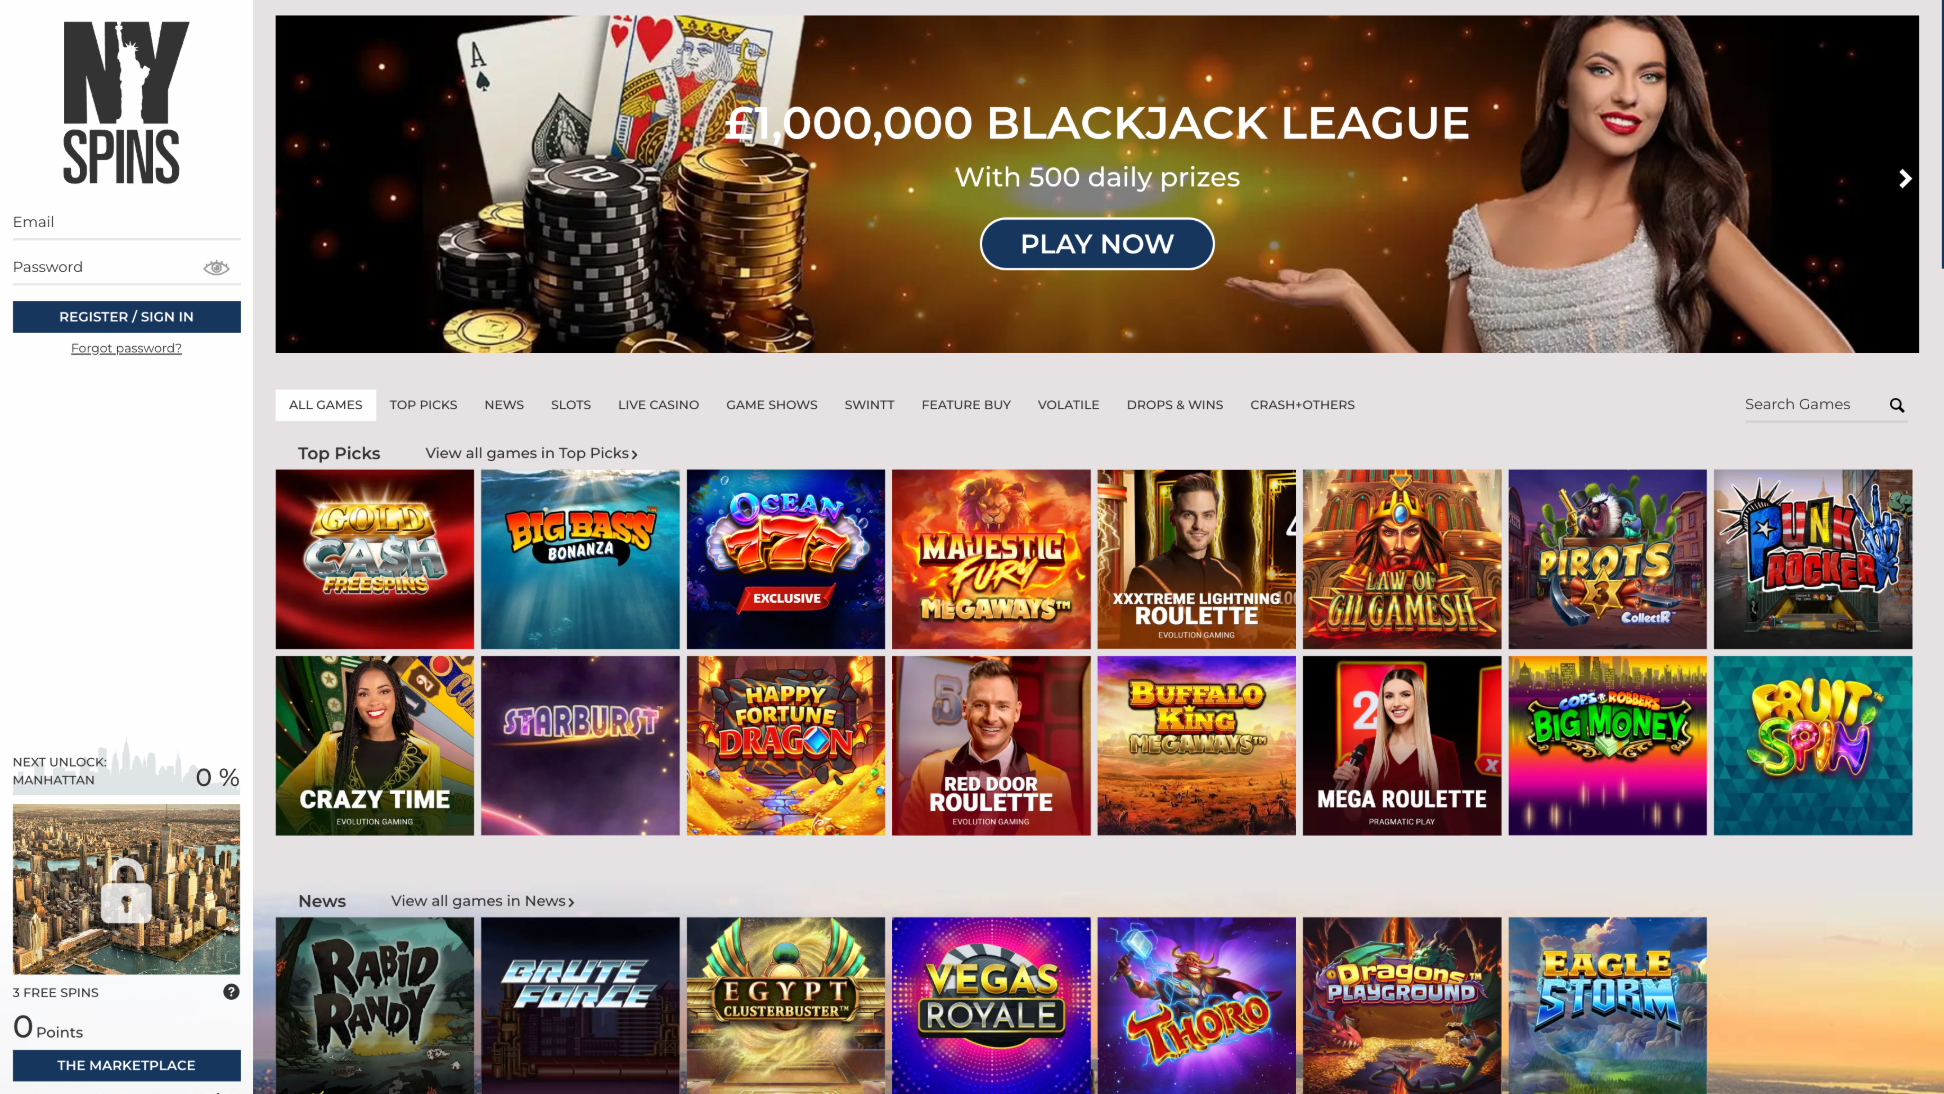Open the Big Bass Bonanza tile

point(580,559)
